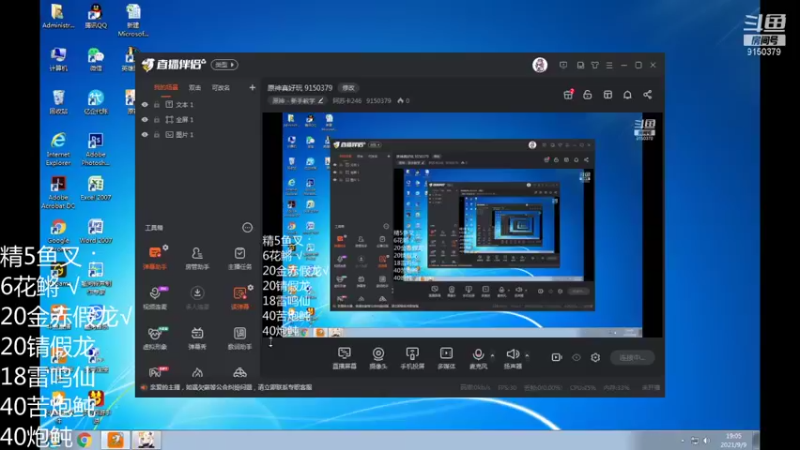Viewport: 800px width, 450px height.
Task: Toggle visibility of 图片 1 layer
Action: (145, 135)
